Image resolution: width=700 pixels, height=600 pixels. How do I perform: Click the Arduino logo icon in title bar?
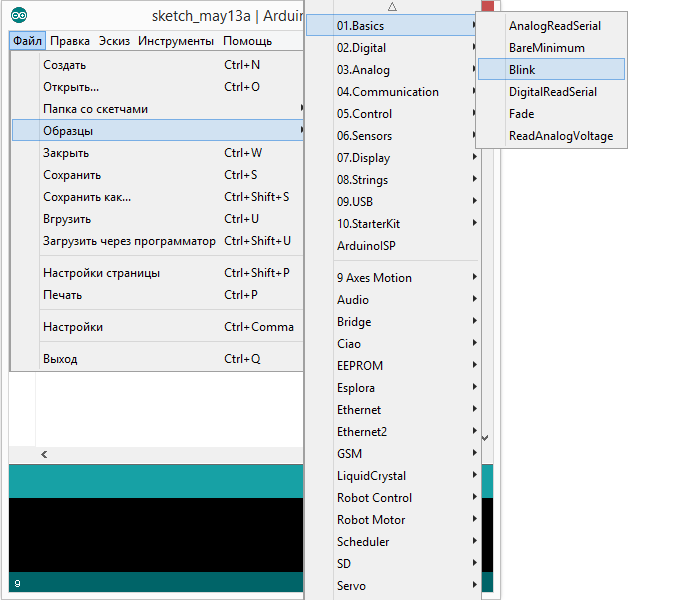point(20,16)
